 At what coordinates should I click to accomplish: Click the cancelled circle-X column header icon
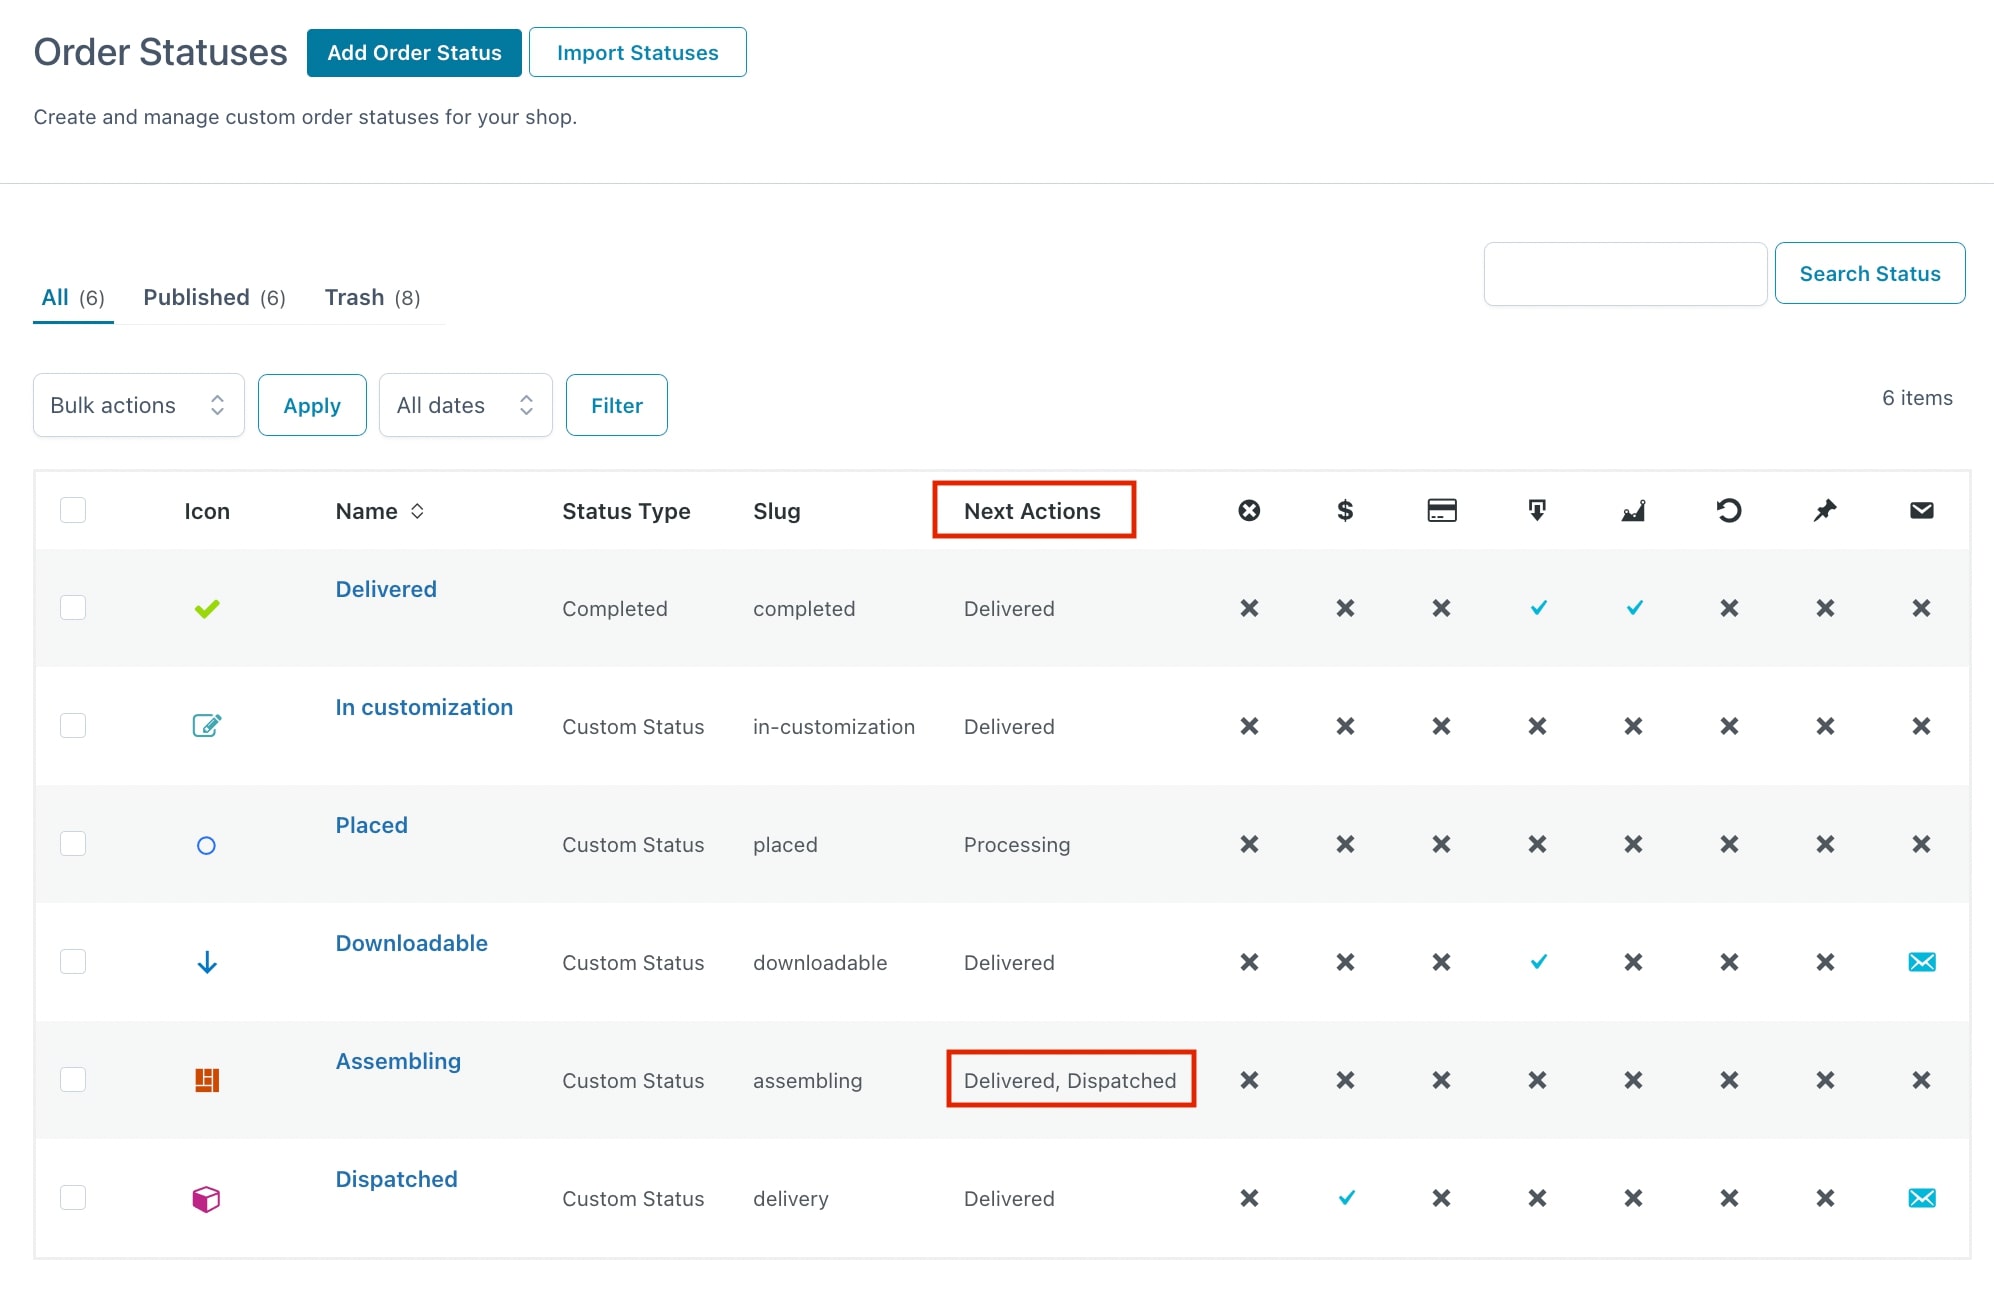point(1249,511)
